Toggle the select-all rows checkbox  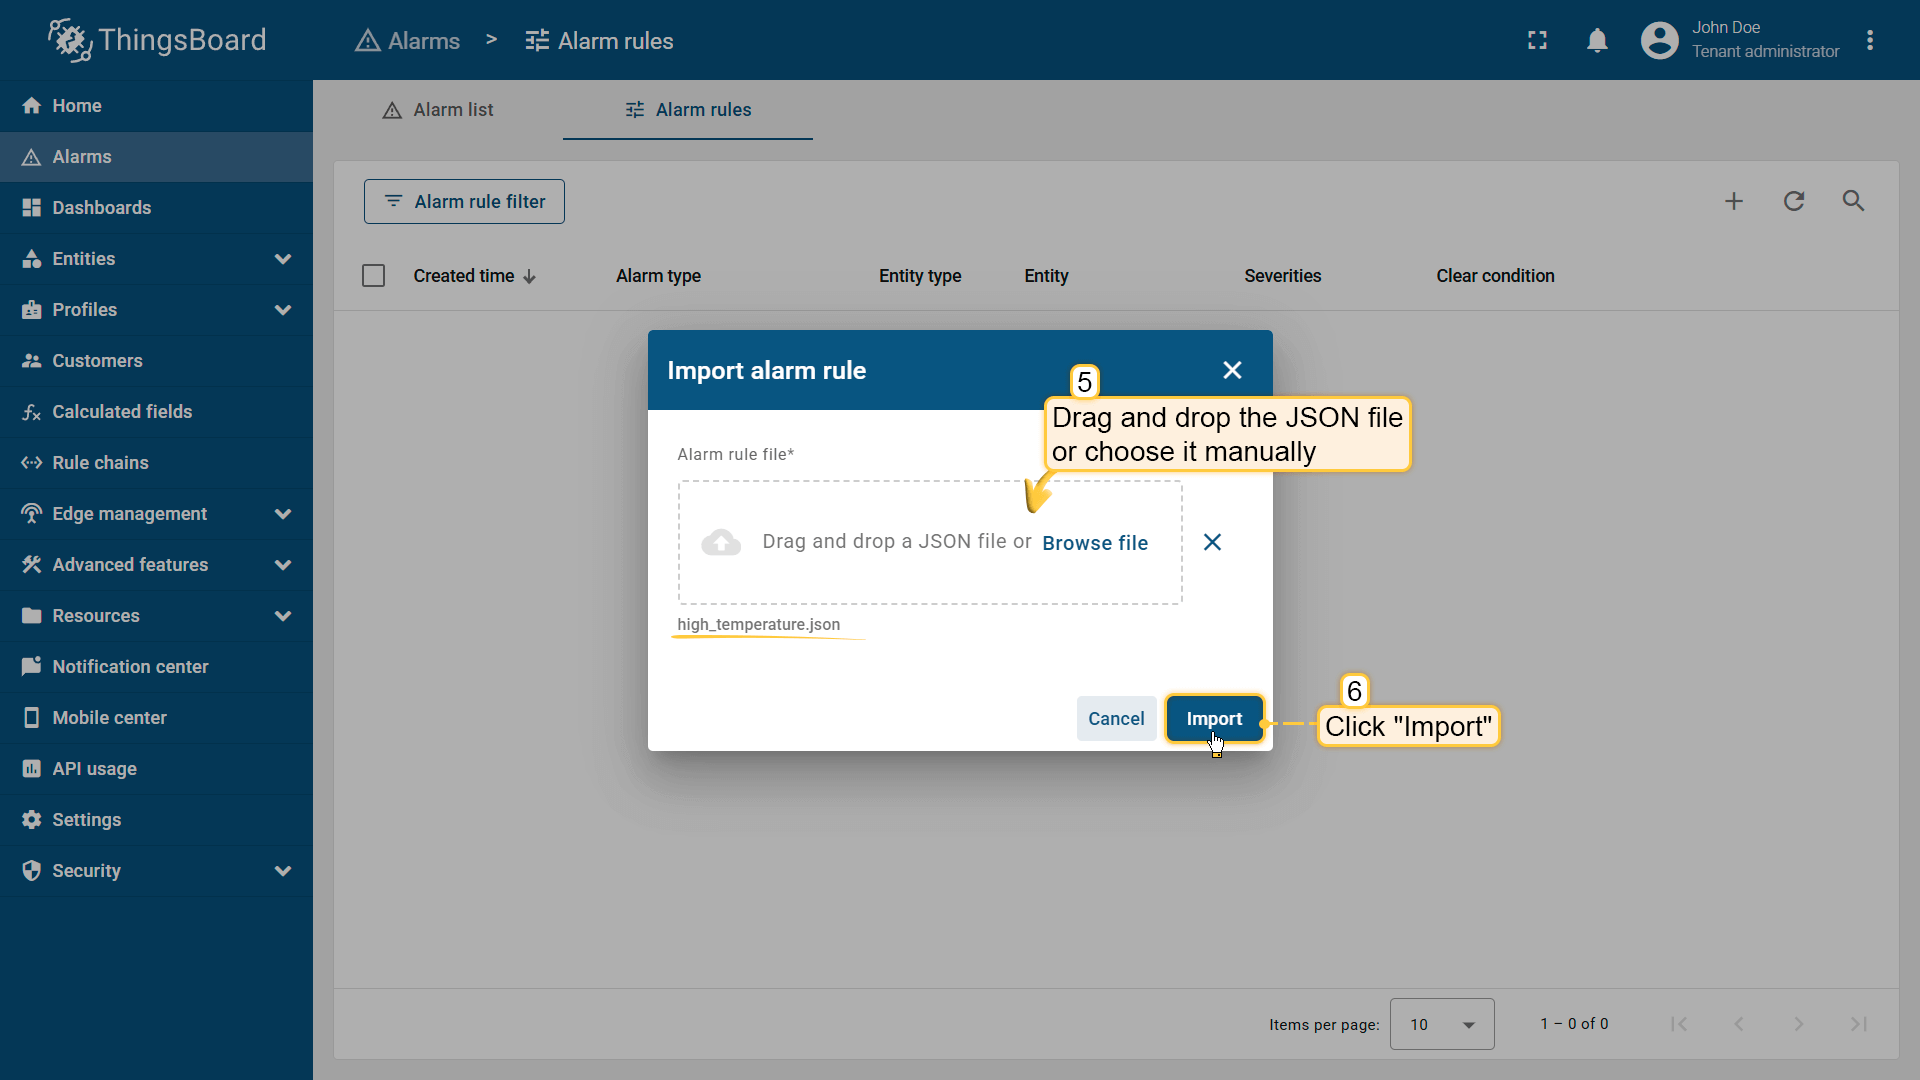tap(373, 276)
